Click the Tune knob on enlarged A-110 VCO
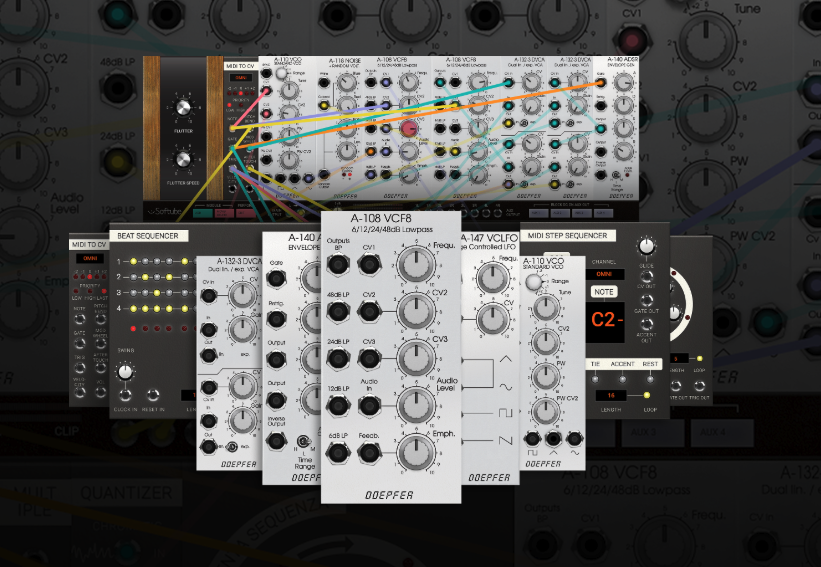 click(x=546, y=308)
